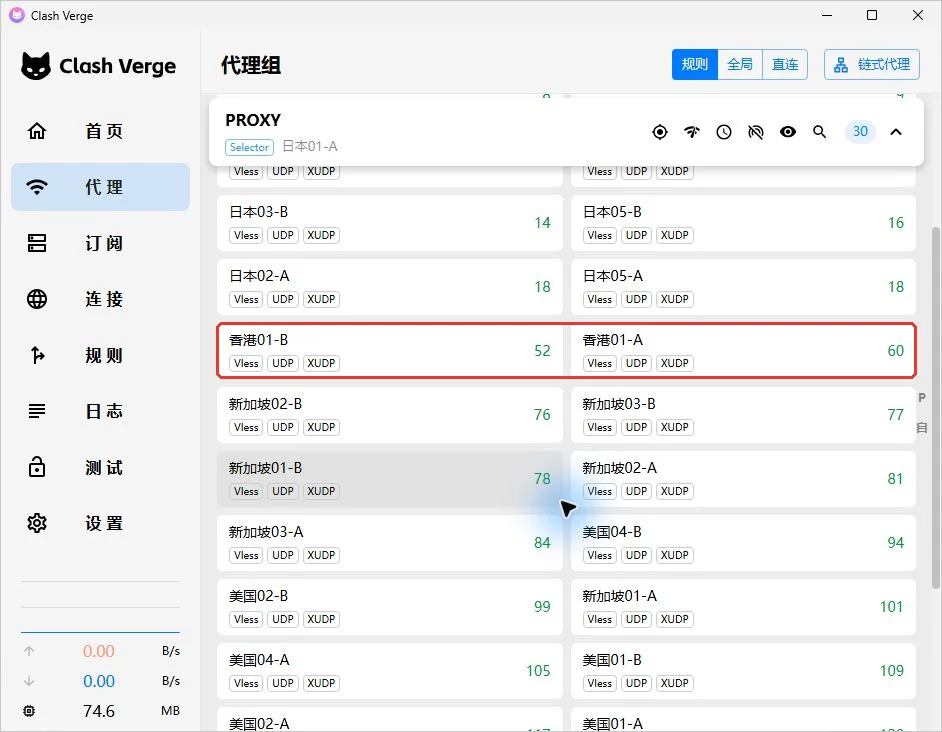
Task: Click the 链式代理 chain proxy button
Action: click(x=872, y=64)
